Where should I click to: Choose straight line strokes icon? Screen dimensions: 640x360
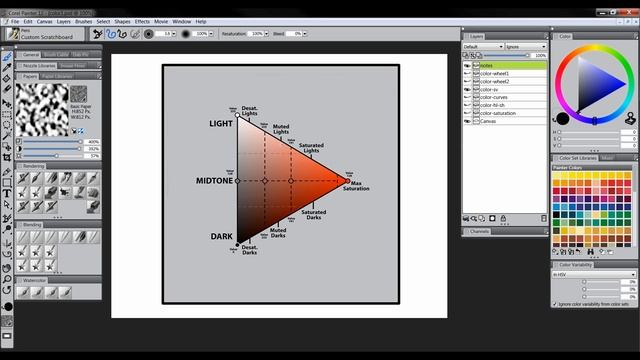click(x=122, y=34)
